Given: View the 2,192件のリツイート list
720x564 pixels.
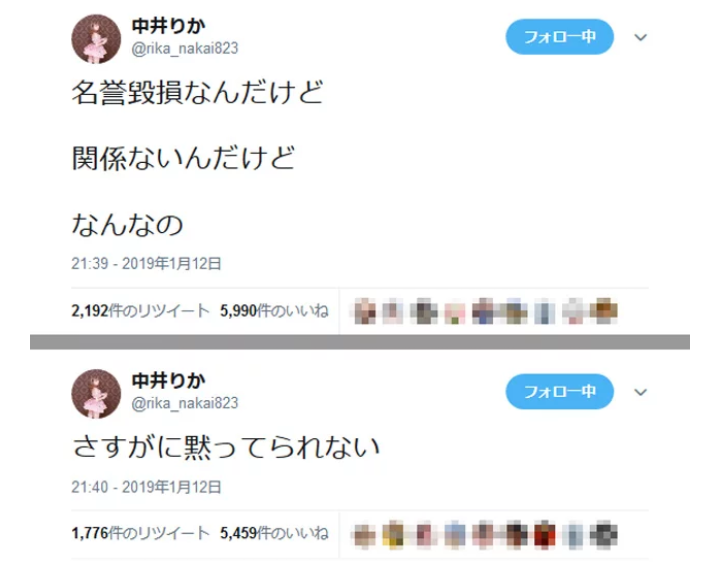Looking at the screenshot, I should pyautogui.click(x=141, y=311).
